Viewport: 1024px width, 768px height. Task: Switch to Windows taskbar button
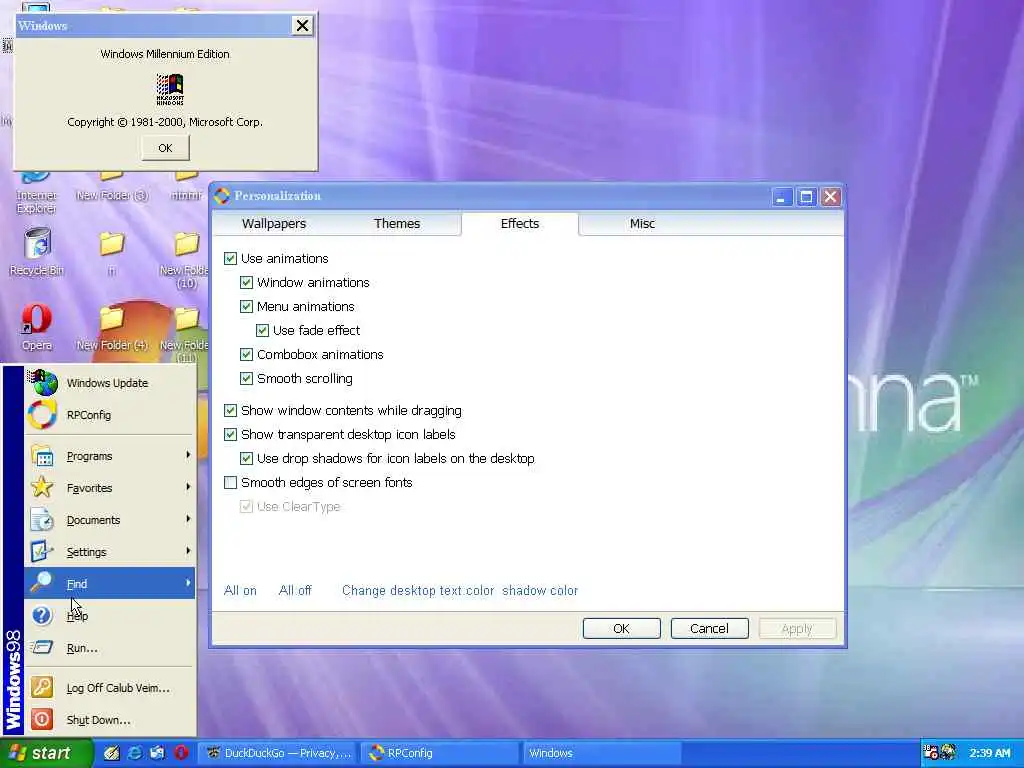coord(601,753)
